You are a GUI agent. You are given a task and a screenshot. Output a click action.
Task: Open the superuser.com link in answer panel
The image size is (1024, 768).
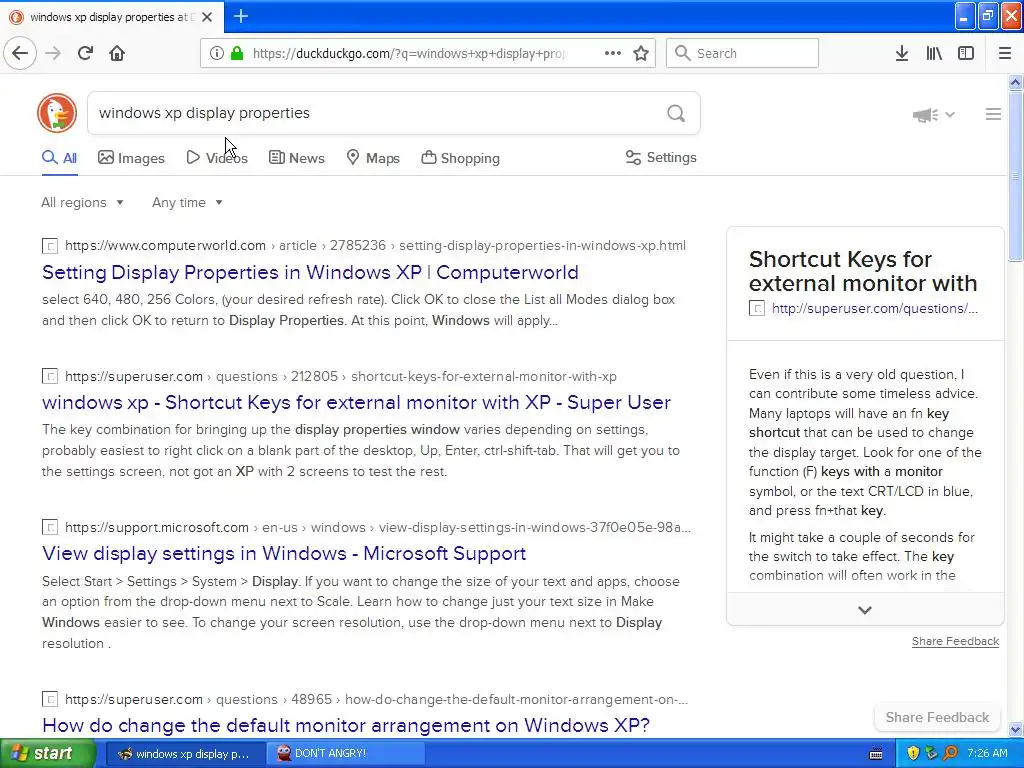pyautogui.click(x=874, y=308)
